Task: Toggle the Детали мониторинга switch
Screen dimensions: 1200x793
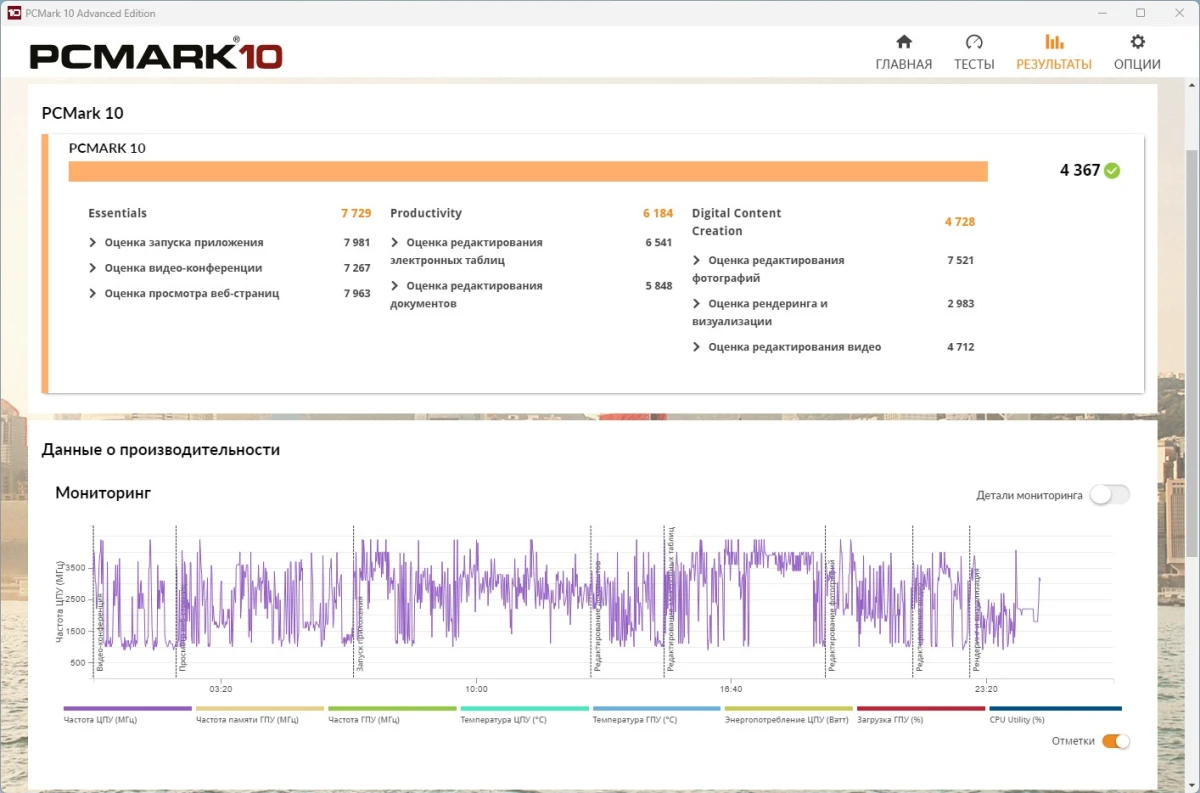Action: 1110,495
